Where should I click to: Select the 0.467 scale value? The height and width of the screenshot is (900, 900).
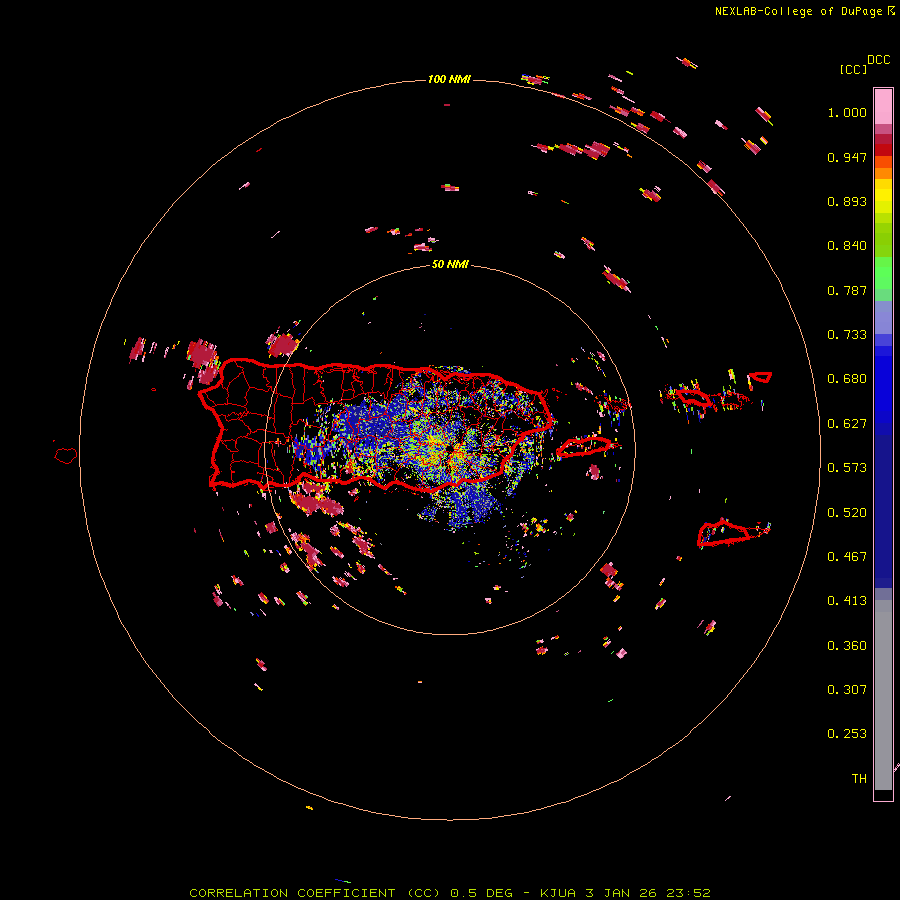click(847, 557)
